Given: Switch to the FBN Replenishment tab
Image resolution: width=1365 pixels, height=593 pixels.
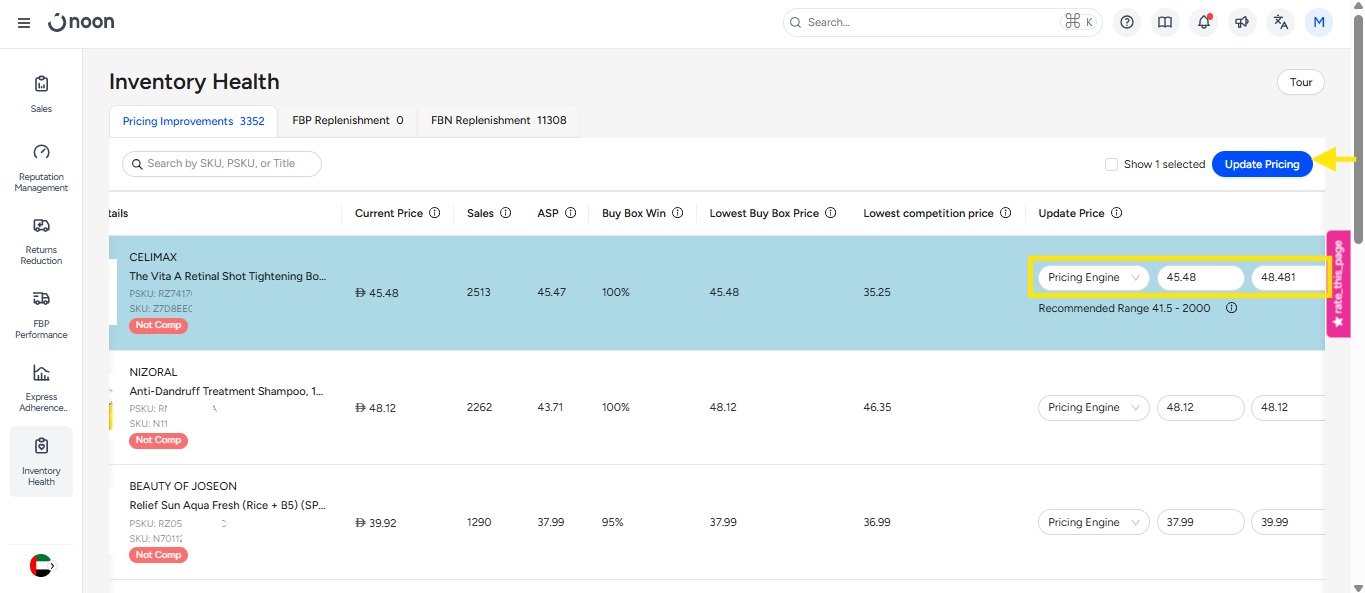Looking at the screenshot, I should click(498, 121).
